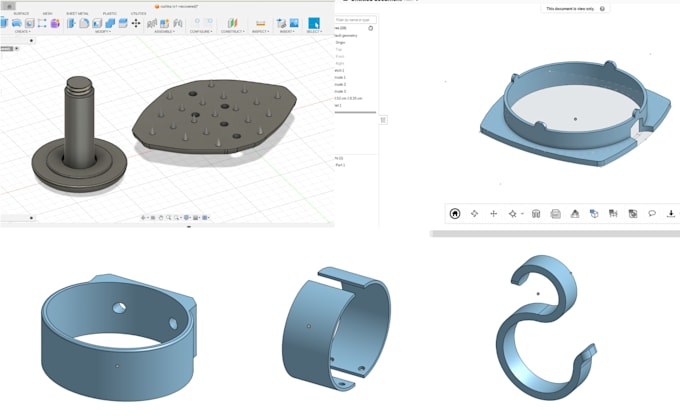Select the Front plane in feature list
Screen dimensions: 680x420
pyautogui.click(x=340, y=56)
